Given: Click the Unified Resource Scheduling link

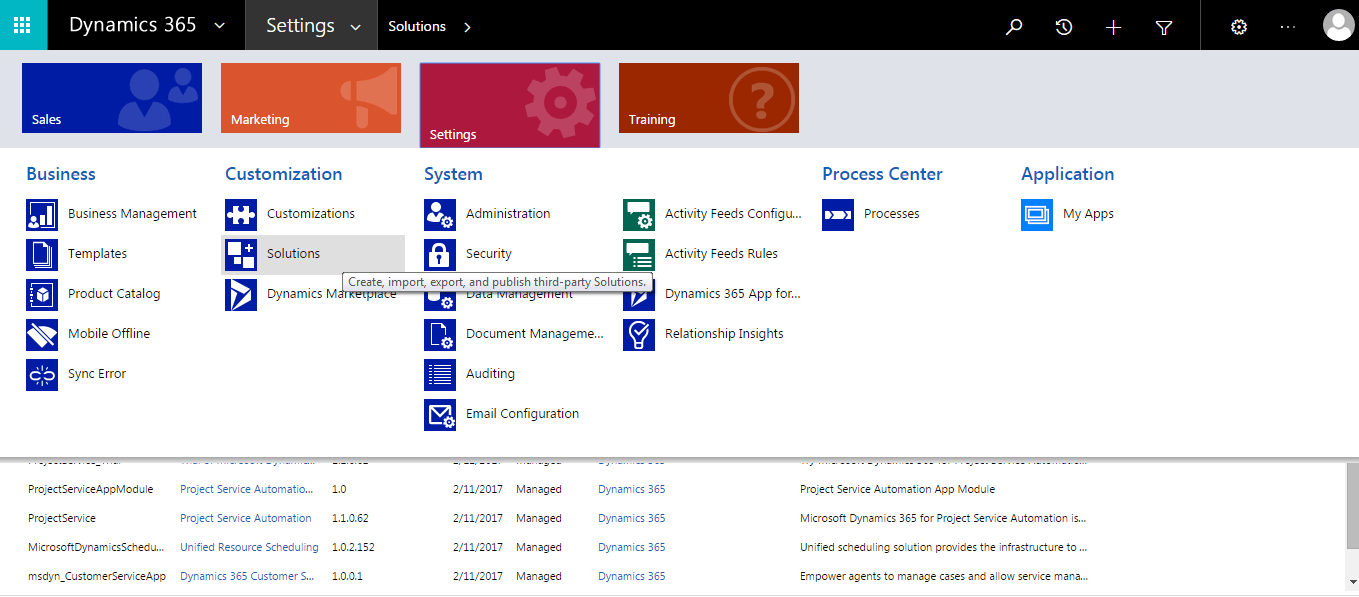Looking at the screenshot, I should (249, 546).
